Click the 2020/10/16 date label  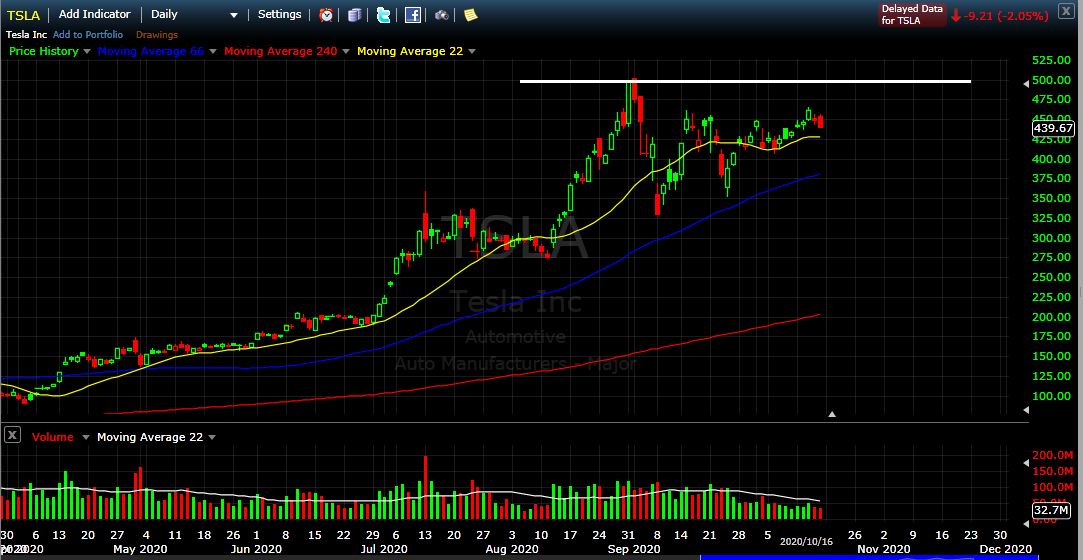click(x=806, y=542)
